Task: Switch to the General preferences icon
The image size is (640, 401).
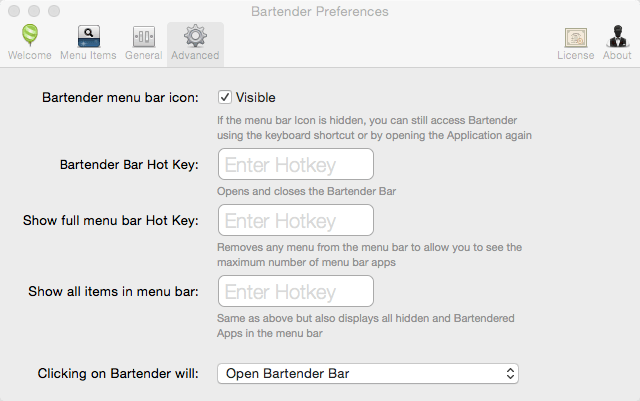Action: (x=144, y=37)
